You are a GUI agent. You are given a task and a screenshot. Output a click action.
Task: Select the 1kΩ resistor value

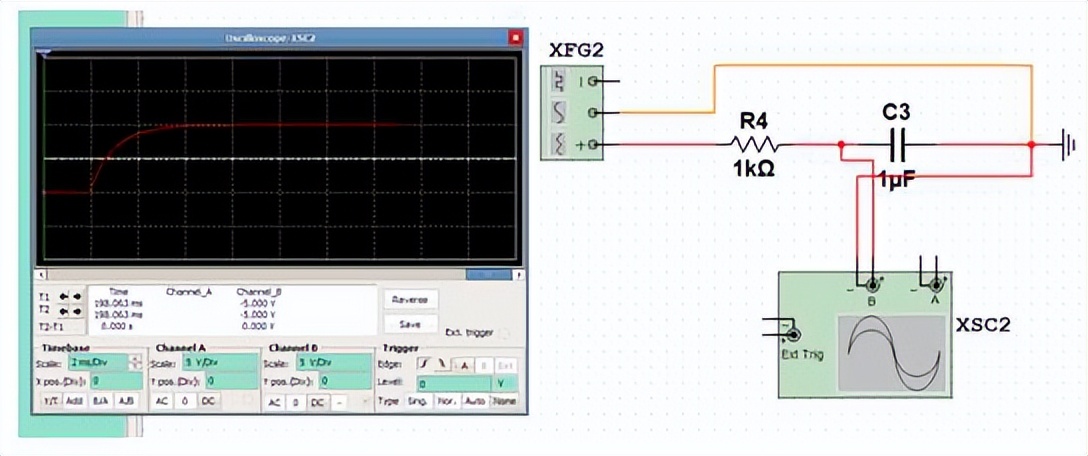coord(754,168)
